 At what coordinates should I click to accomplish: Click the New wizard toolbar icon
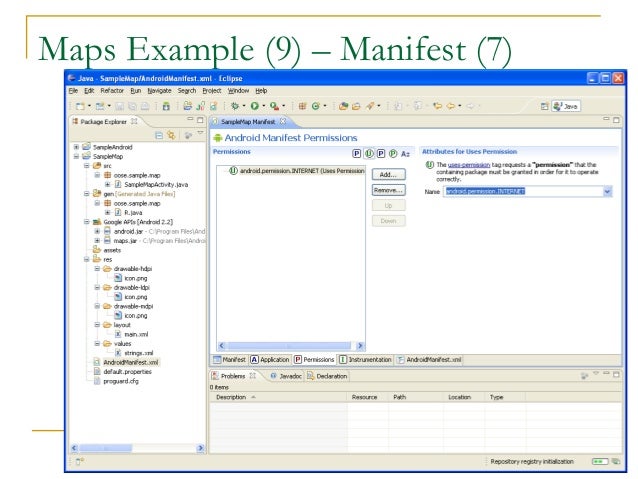(x=80, y=106)
